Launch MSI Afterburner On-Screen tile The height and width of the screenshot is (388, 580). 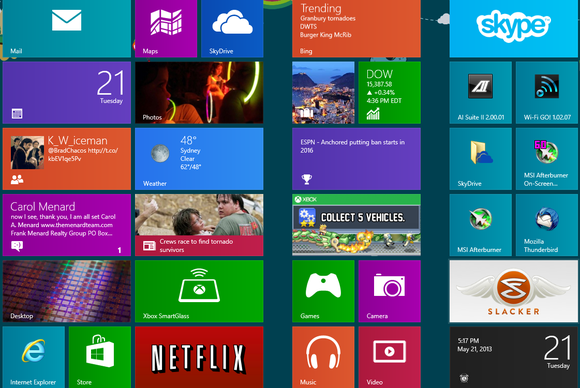point(547,159)
